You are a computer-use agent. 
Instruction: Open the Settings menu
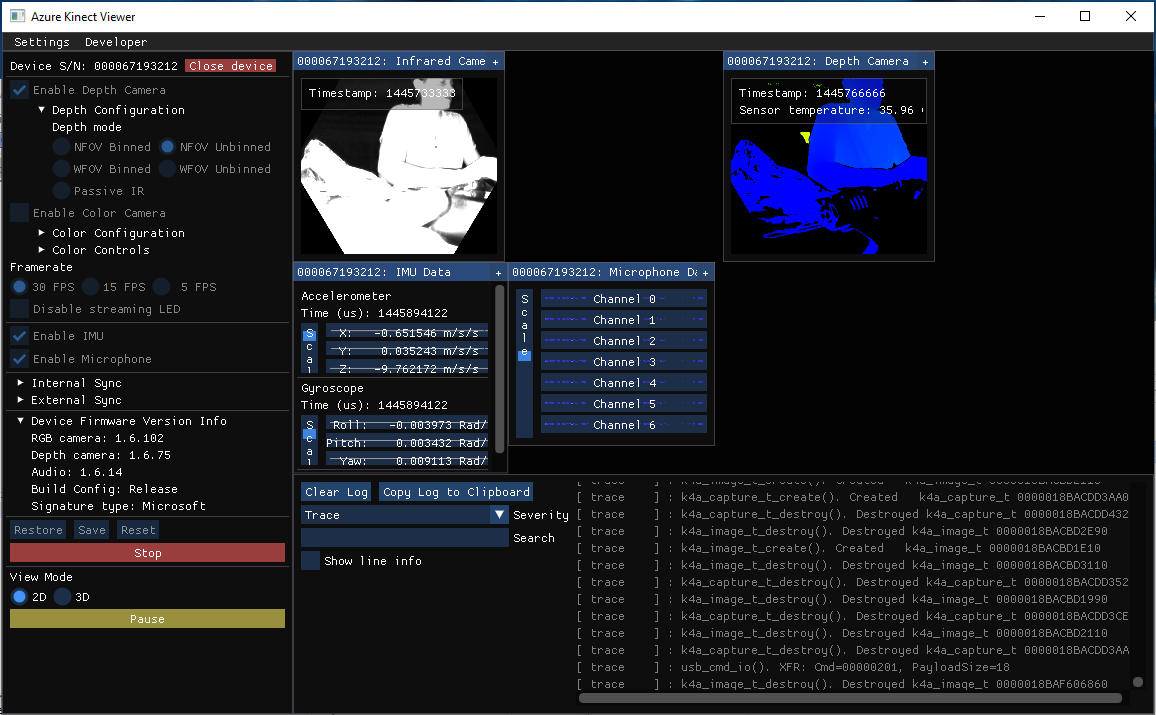42,42
